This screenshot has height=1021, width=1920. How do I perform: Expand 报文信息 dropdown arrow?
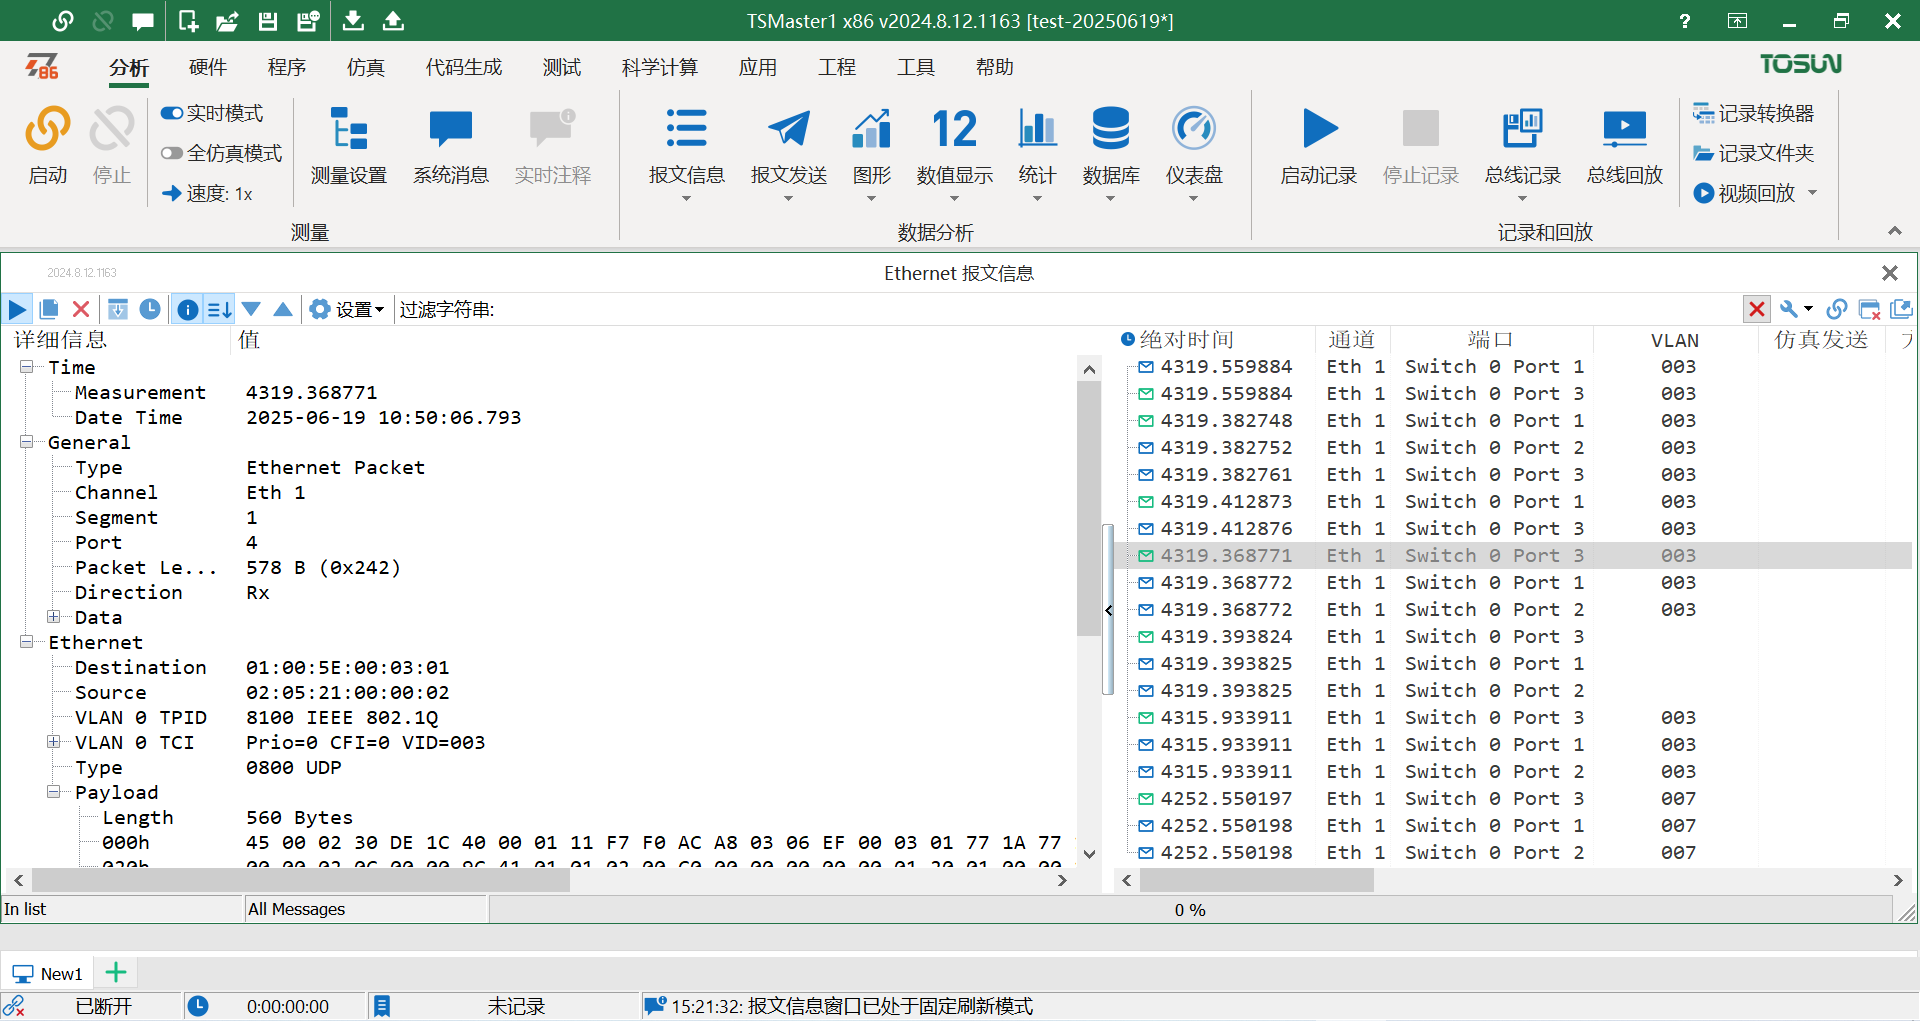click(x=686, y=199)
